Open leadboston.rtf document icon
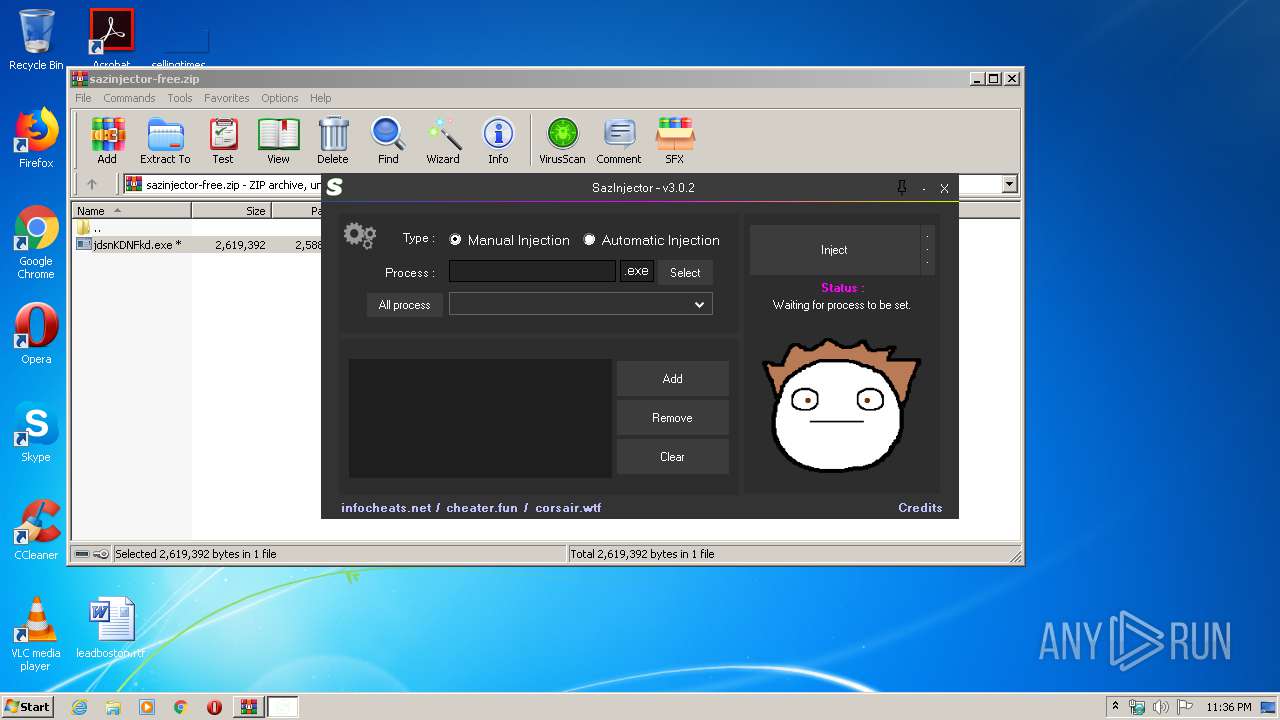Screen dimensions: 1280x720 coord(111,628)
